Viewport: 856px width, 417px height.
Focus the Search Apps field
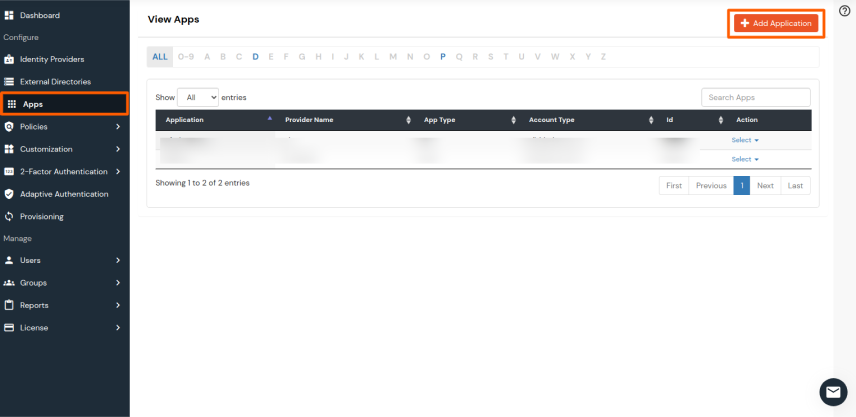[x=756, y=97]
